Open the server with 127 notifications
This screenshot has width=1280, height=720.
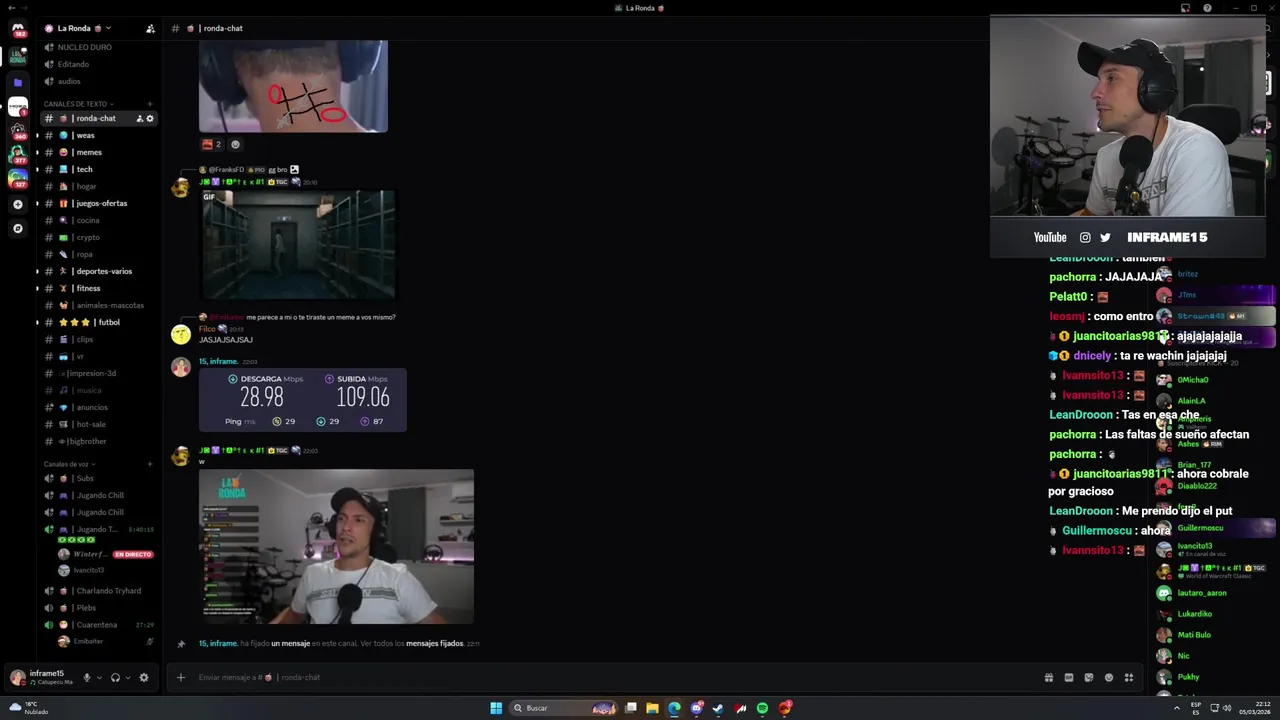(x=17, y=179)
